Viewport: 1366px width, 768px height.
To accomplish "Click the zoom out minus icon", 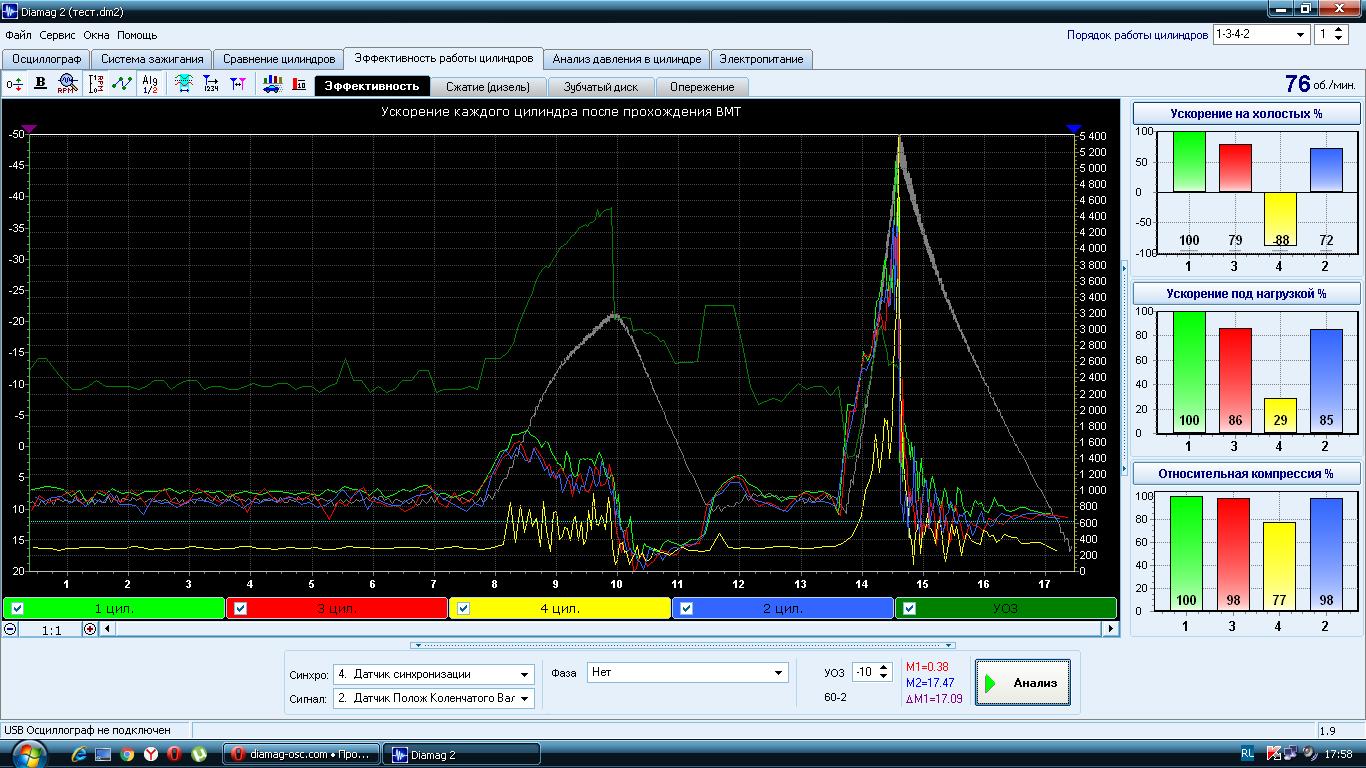I will [10, 629].
